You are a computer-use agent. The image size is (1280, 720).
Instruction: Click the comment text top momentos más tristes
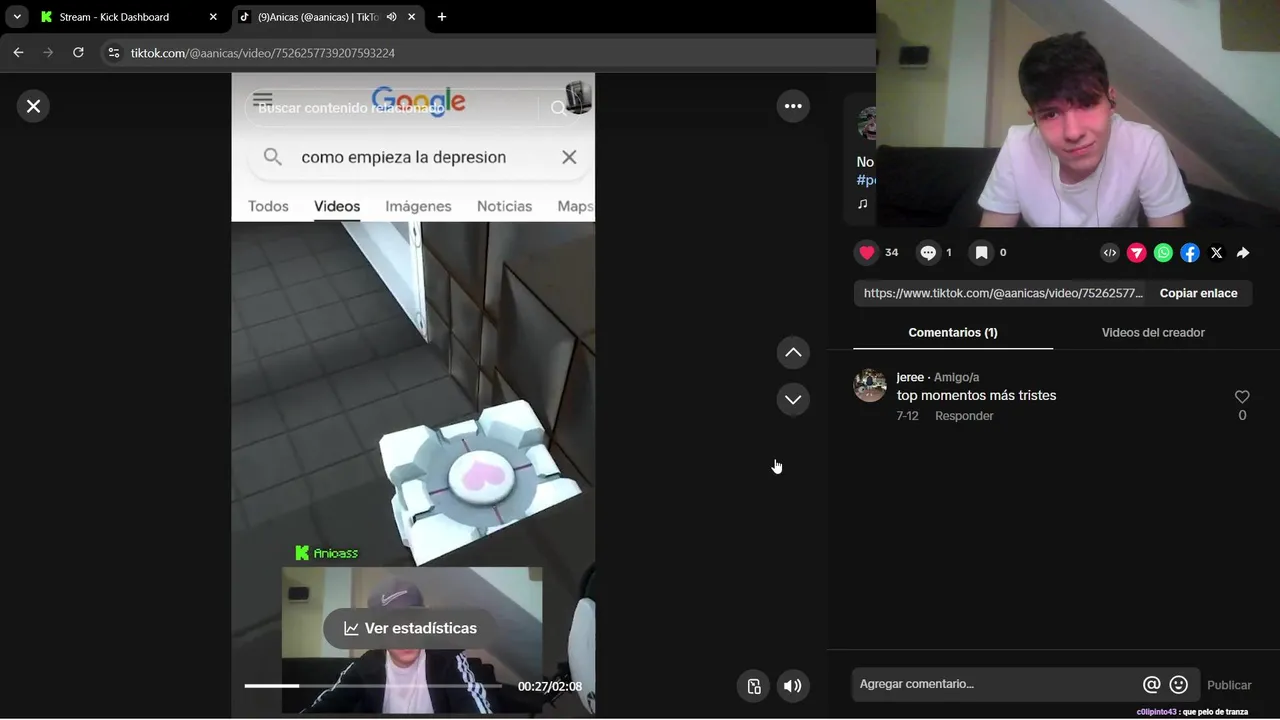[976, 395]
